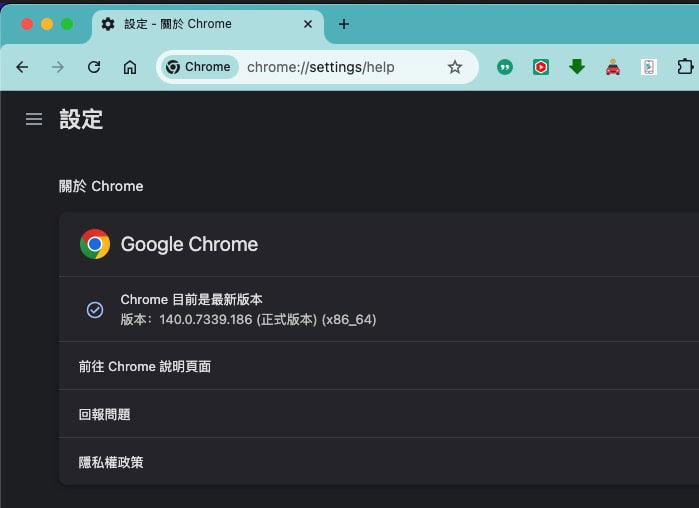The width and height of the screenshot is (699, 508).
Task: Open the red car extension icon
Action: tap(613, 67)
